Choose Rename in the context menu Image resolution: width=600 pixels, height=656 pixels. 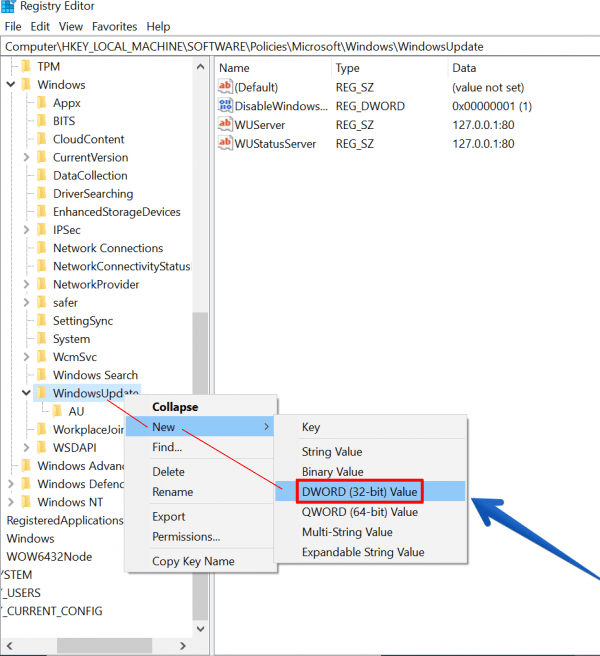(x=201, y=492)
